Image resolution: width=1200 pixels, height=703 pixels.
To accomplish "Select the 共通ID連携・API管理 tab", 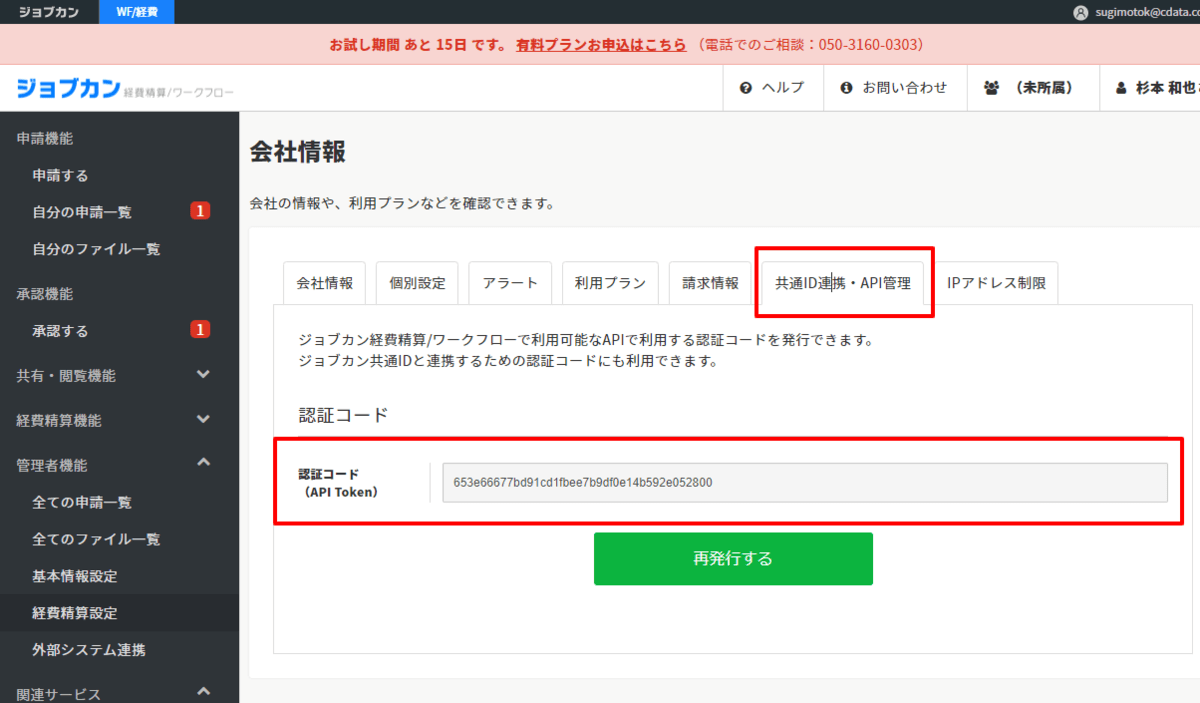I will click(x=843, y=283).
